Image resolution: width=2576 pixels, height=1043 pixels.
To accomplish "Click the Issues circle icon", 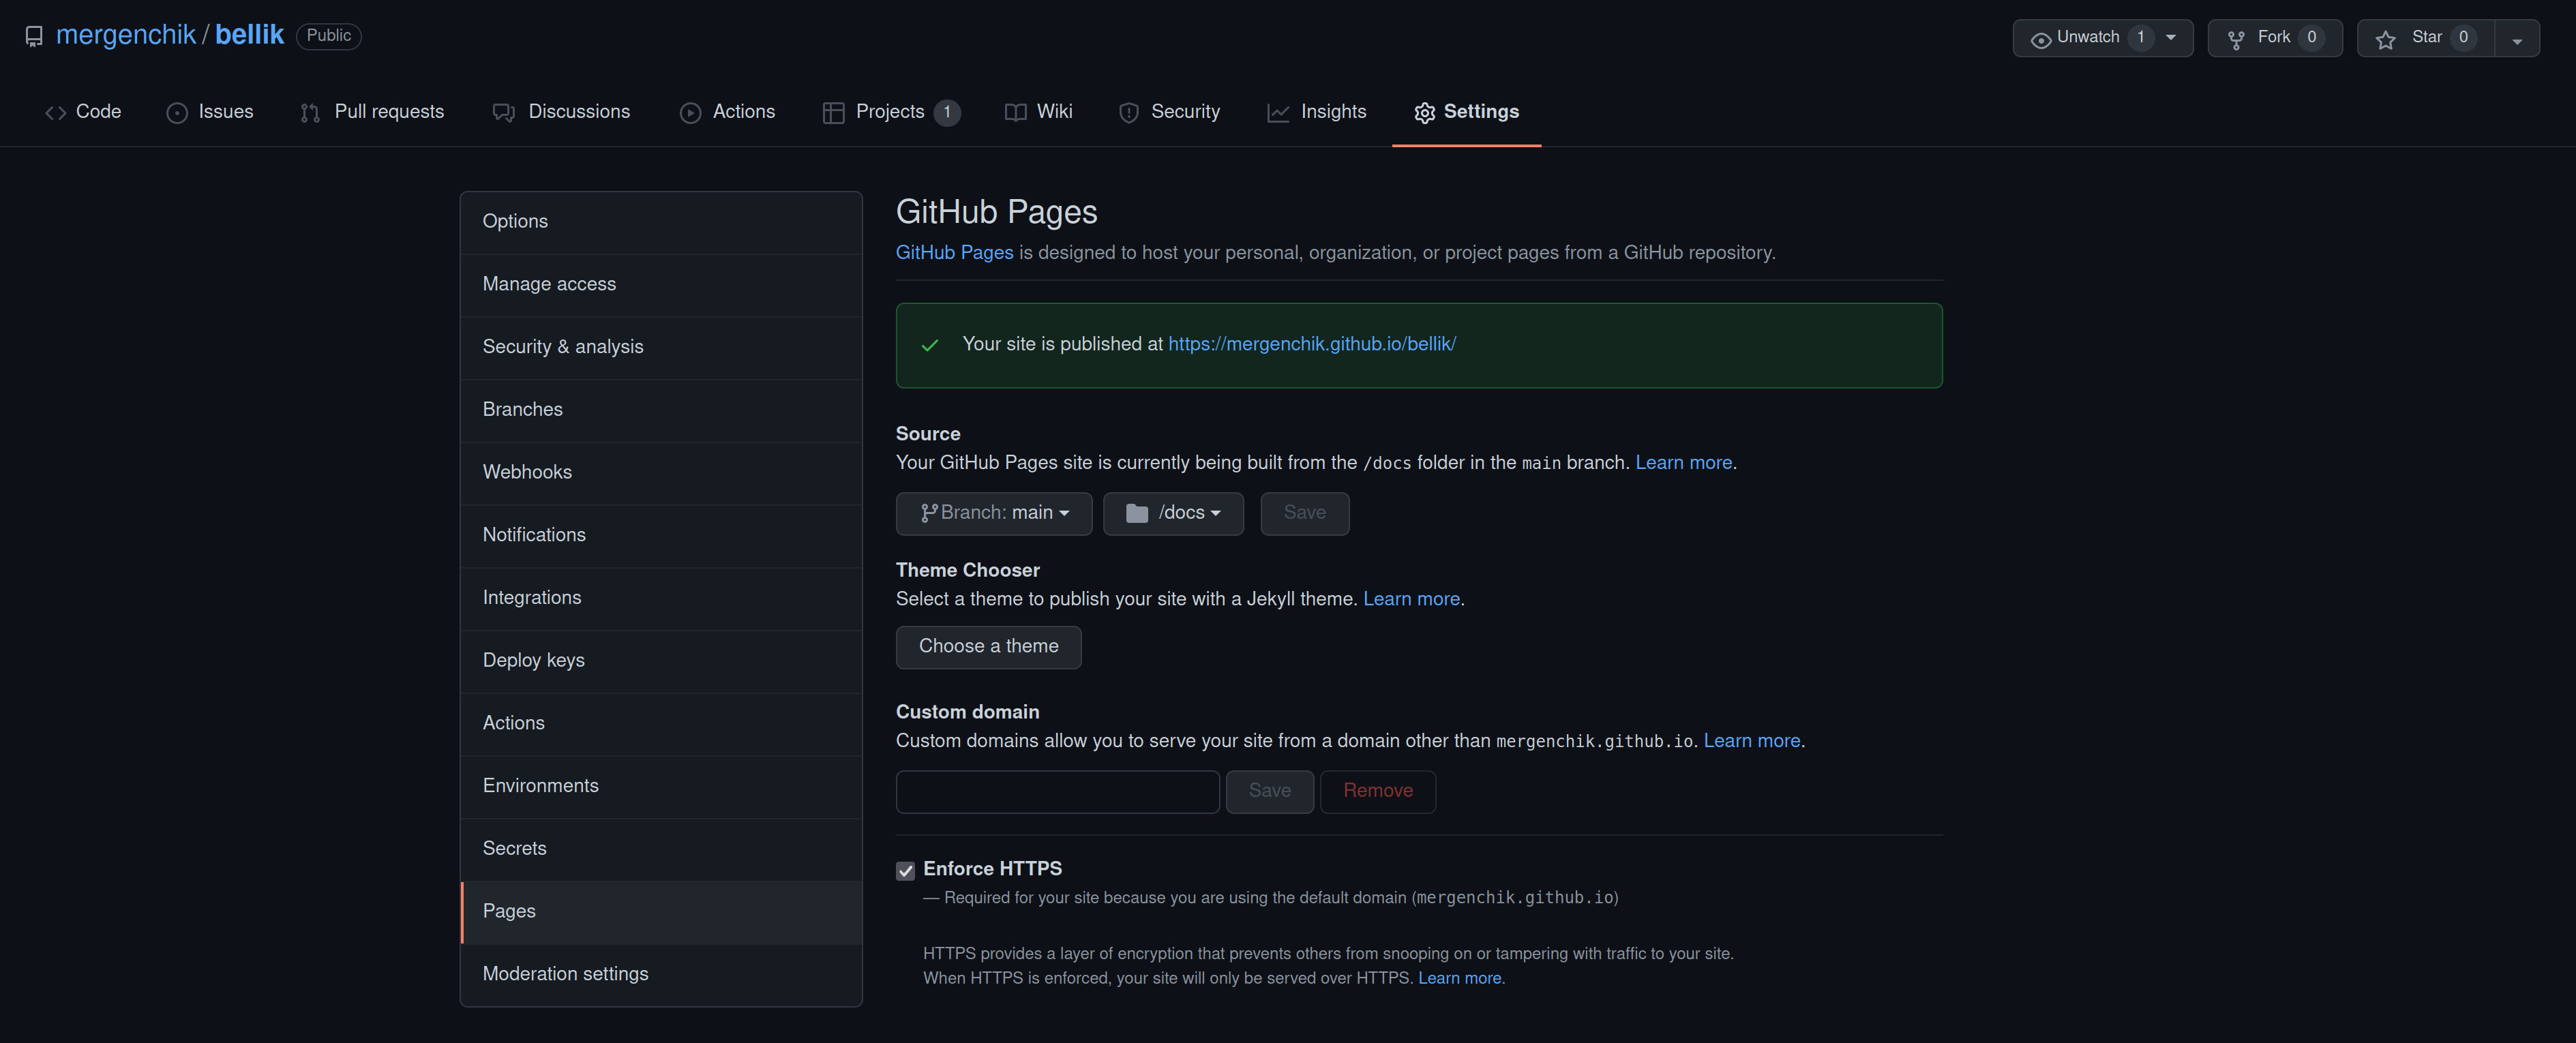I will click(x=177, y=113).
